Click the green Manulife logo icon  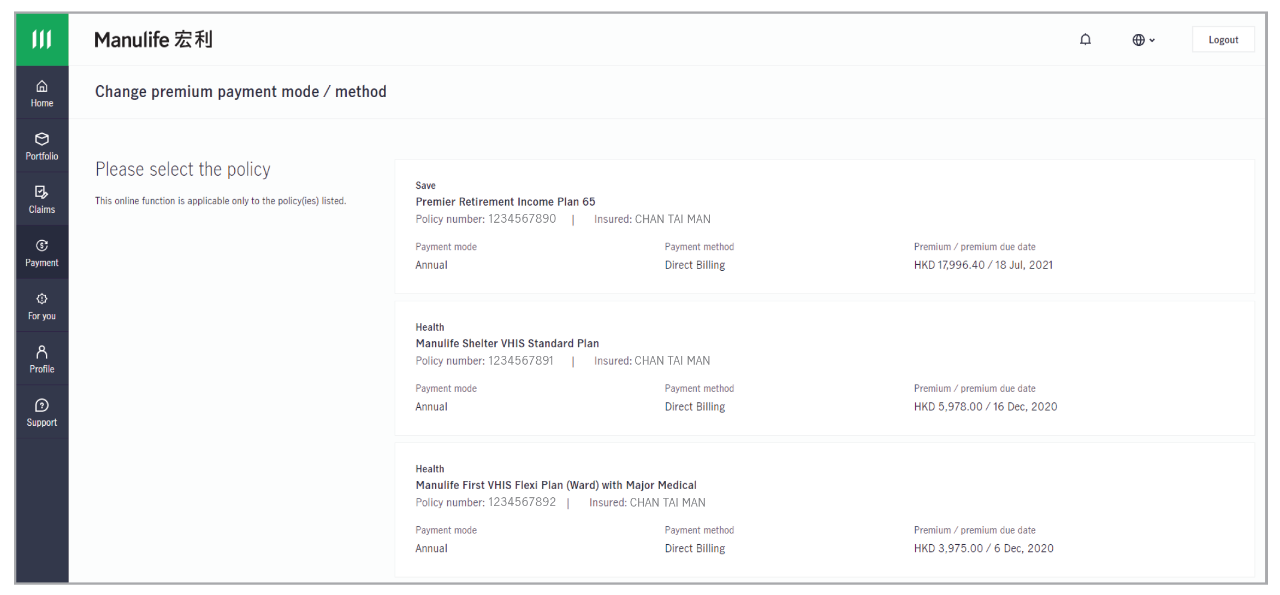42,40
